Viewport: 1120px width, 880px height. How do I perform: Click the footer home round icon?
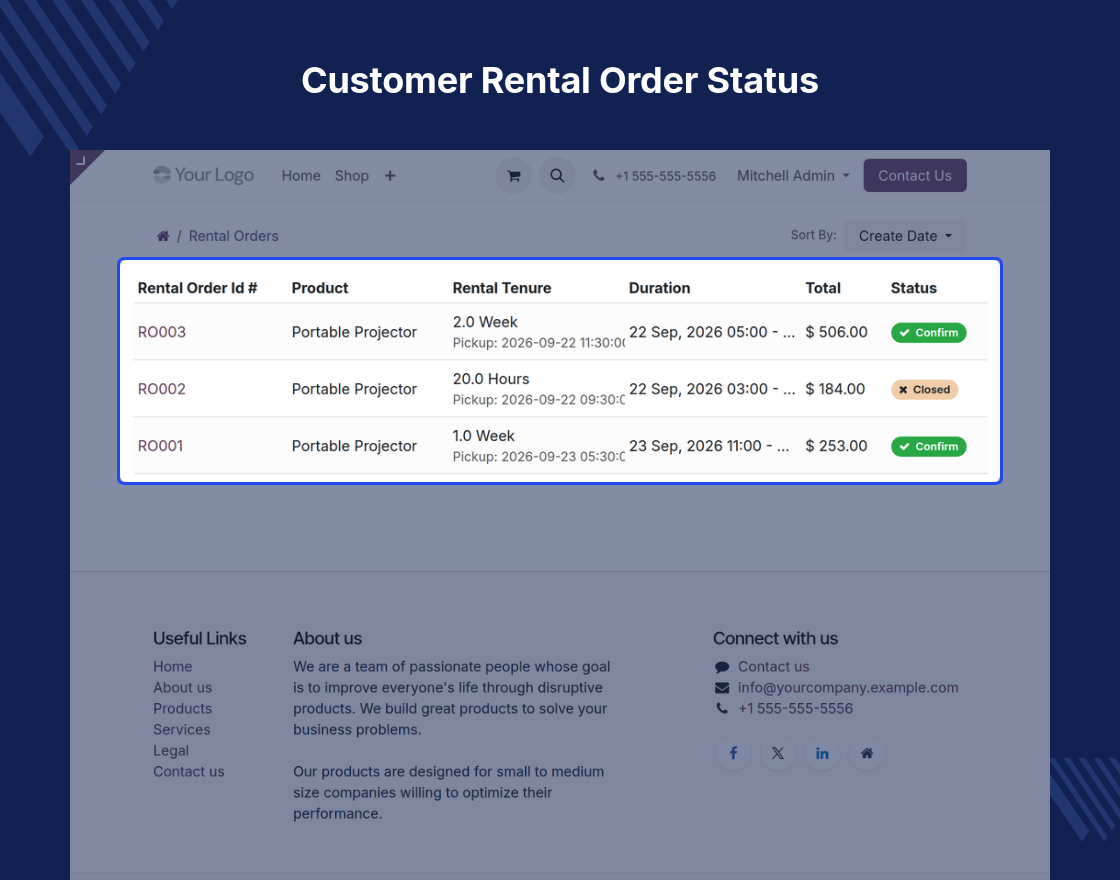(x=867, y=753)
